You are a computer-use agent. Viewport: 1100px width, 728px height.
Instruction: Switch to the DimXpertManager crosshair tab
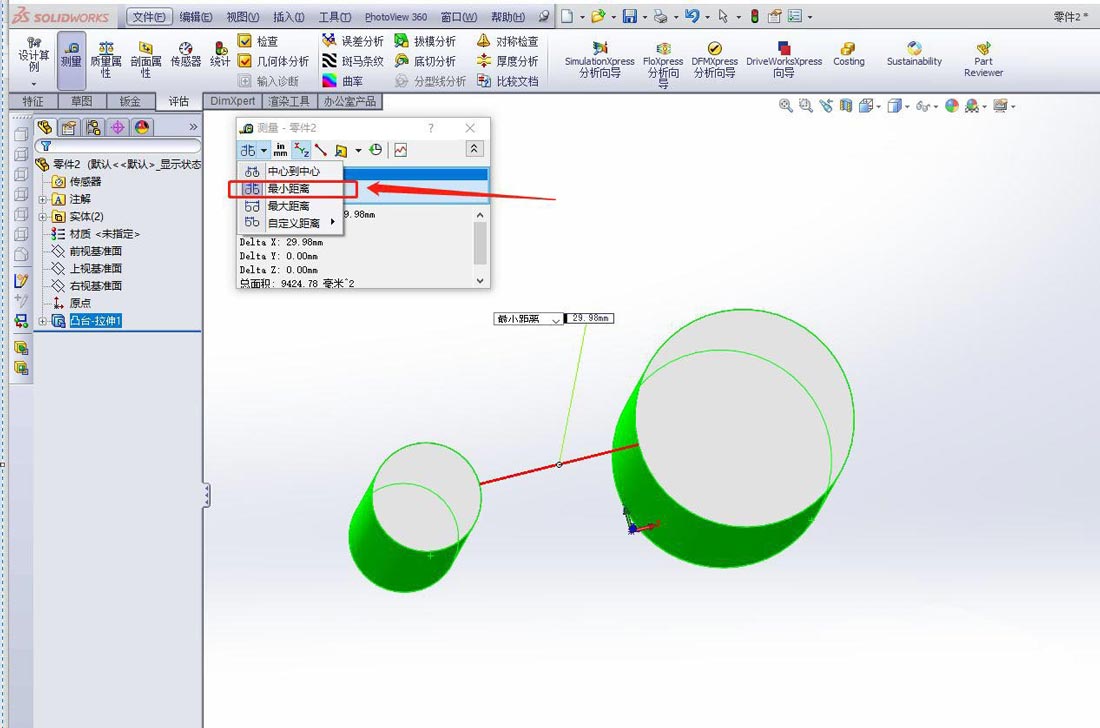click(117, 127)
